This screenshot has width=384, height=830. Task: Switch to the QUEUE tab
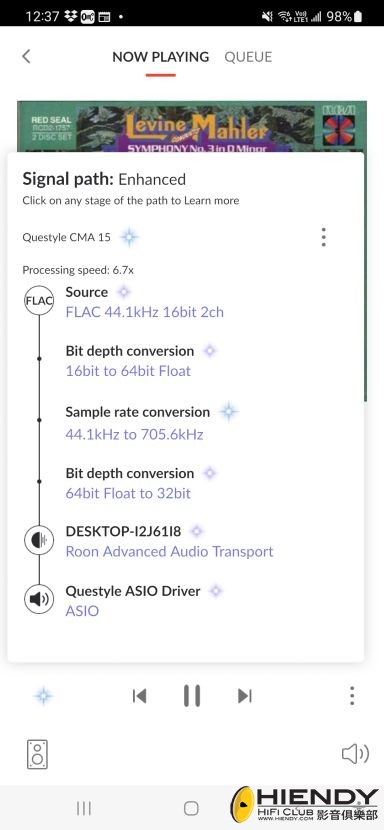[x=248, y=57]
